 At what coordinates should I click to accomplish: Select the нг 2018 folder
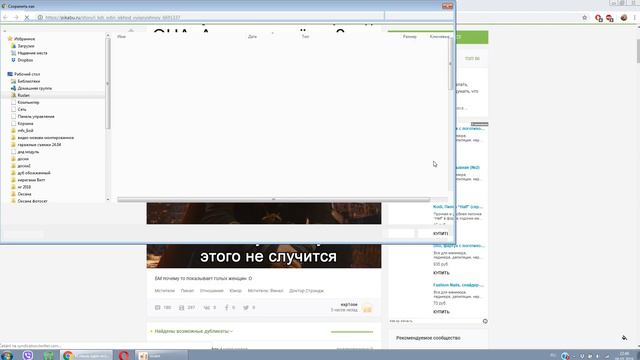click(x=24, y=187)
